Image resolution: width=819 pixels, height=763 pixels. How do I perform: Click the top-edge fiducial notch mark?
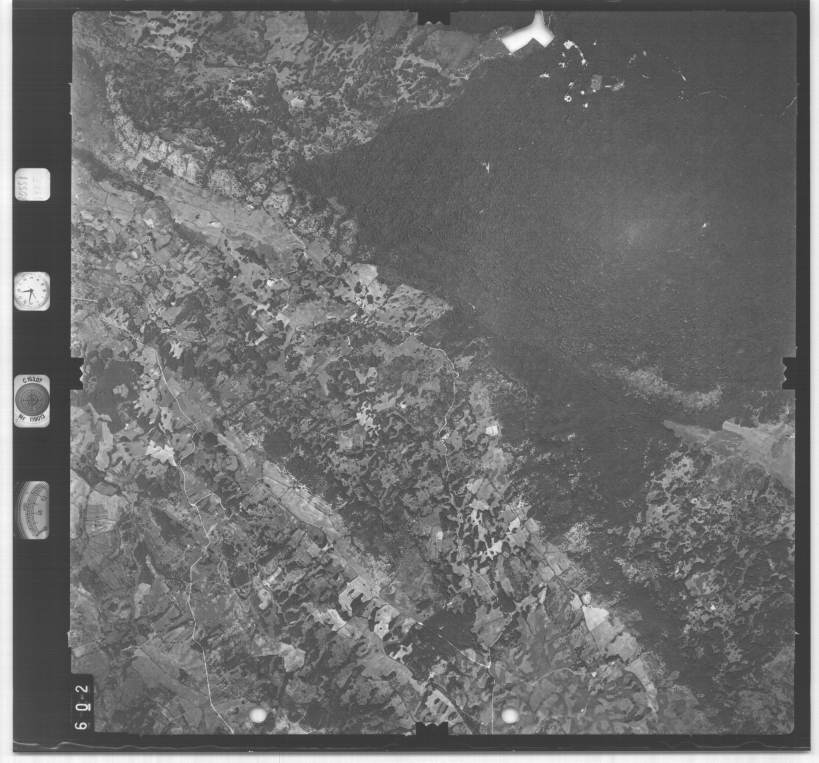point(434,18)
